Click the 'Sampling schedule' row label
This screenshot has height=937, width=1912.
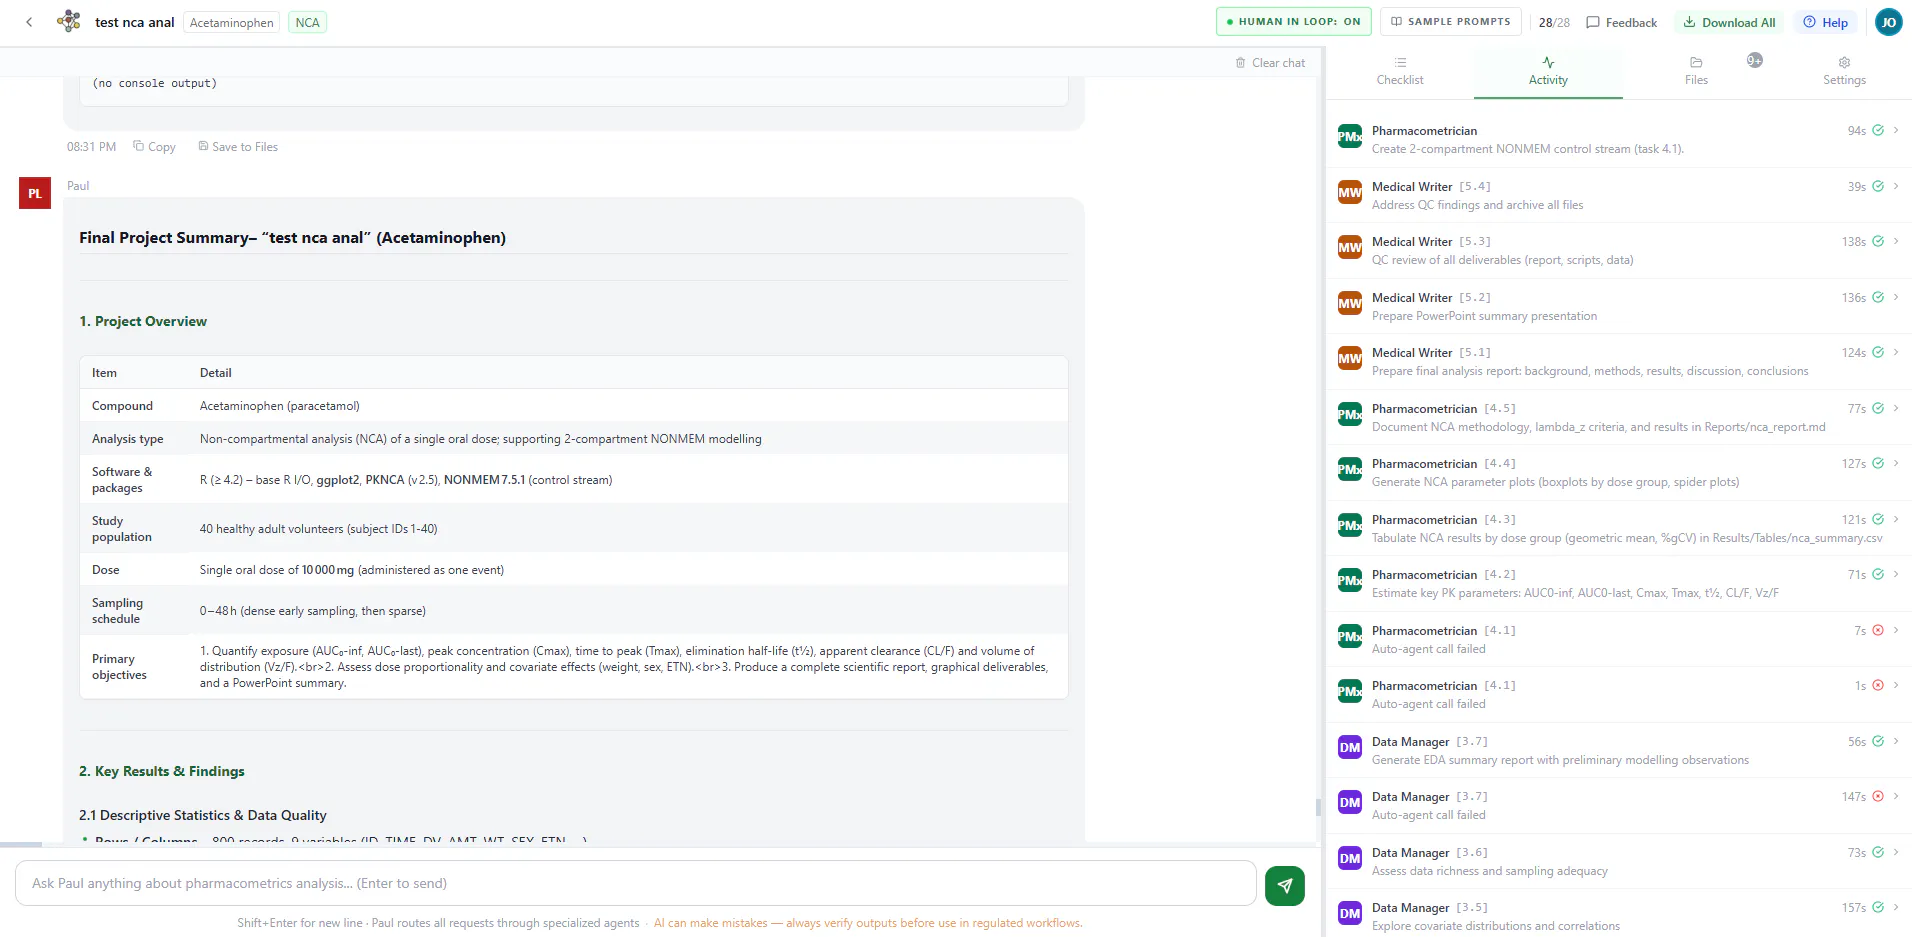point(117,611)
